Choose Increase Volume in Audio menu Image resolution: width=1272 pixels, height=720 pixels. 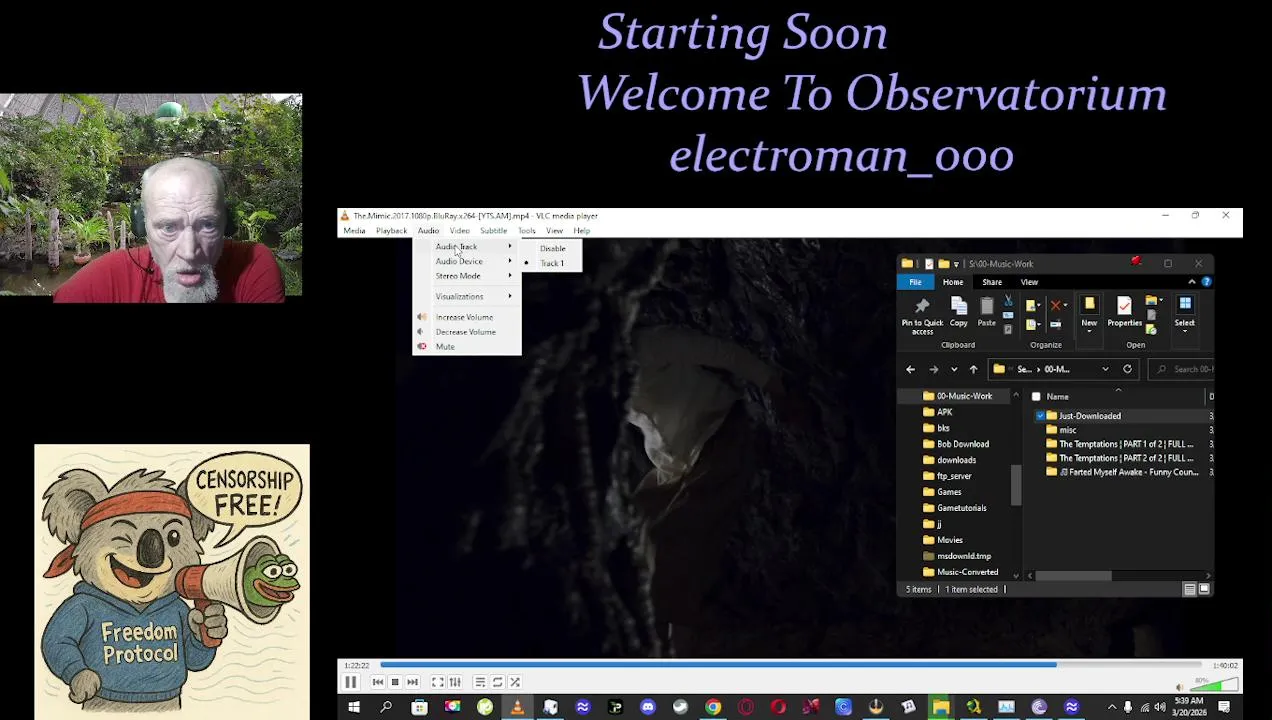467,317
